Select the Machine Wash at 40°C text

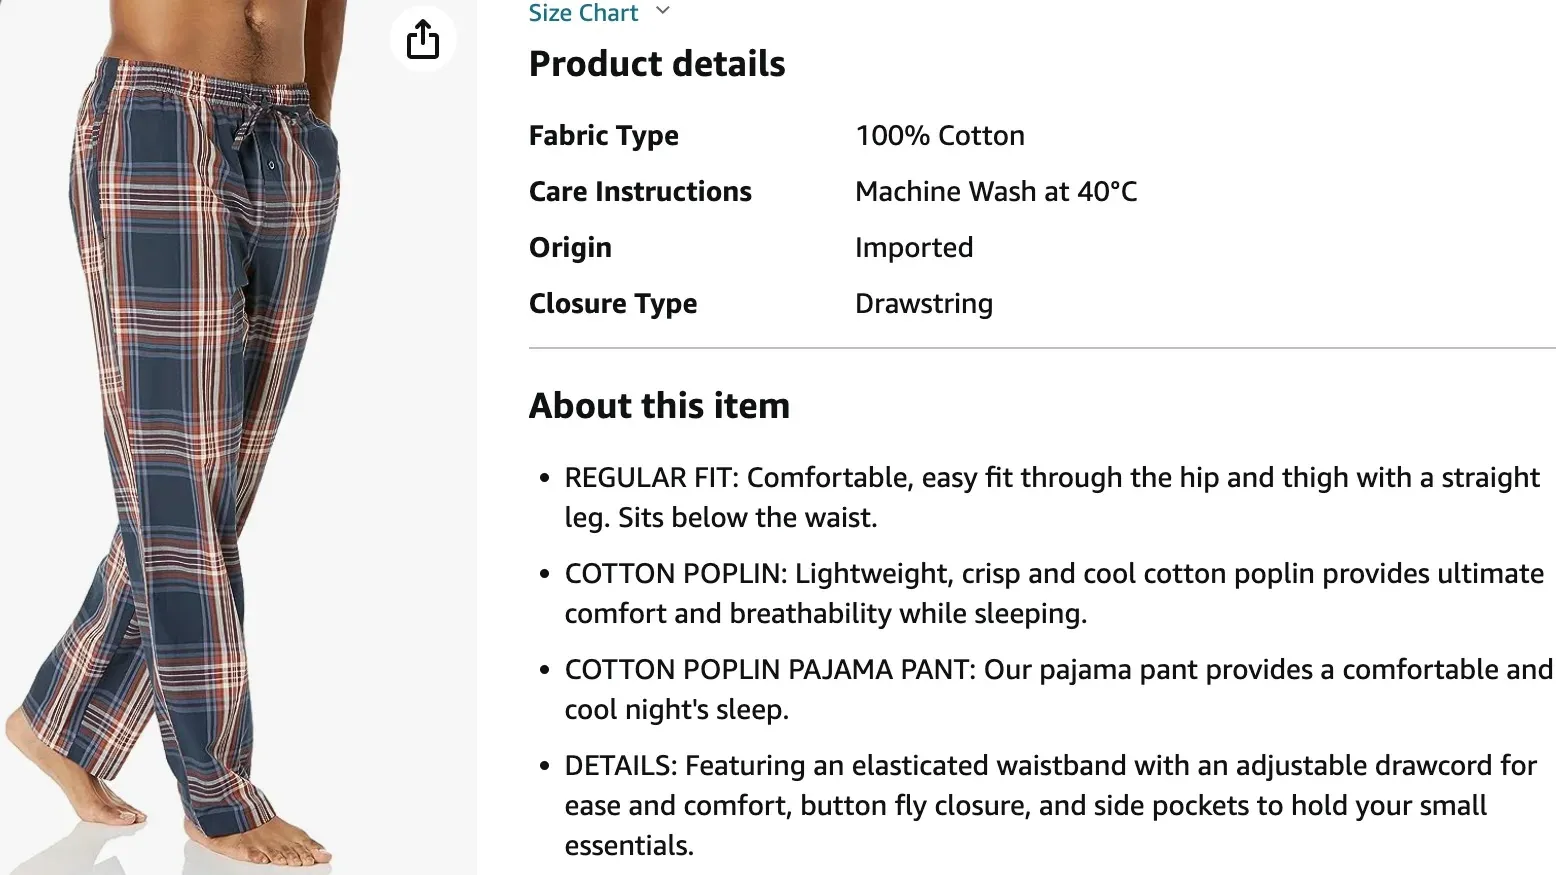(995, 191)
